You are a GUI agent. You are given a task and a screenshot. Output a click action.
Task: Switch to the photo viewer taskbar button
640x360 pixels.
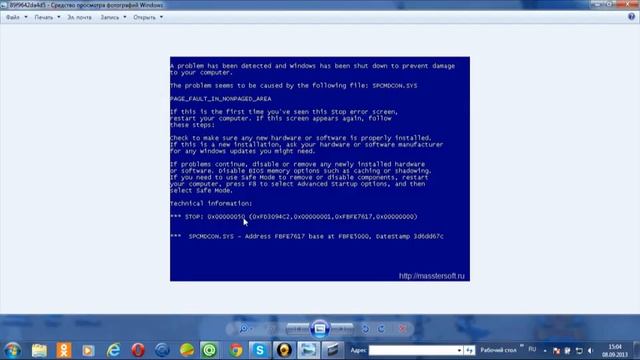pyautogui.click(x=309, y=350)
